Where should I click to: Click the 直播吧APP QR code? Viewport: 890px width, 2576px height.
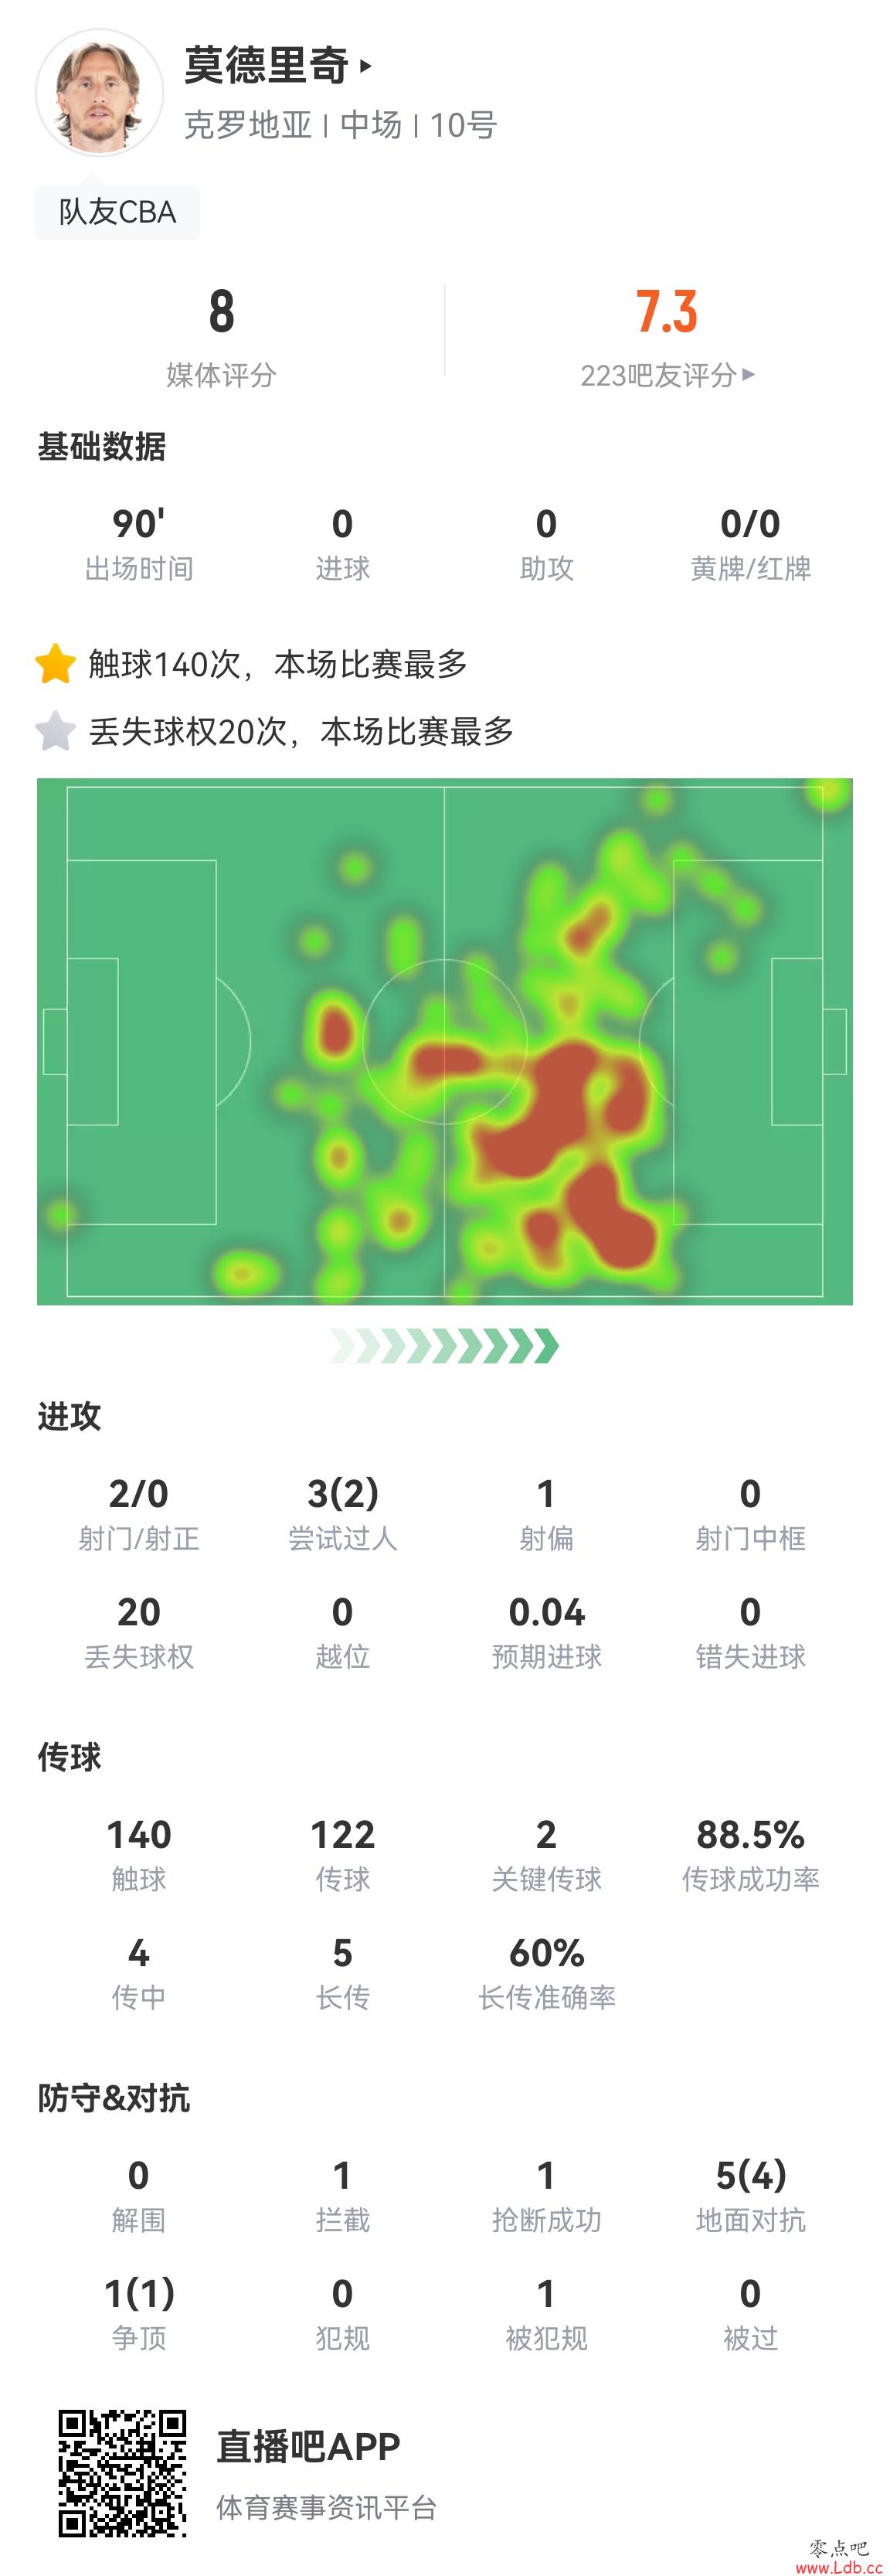point(122,2473)
